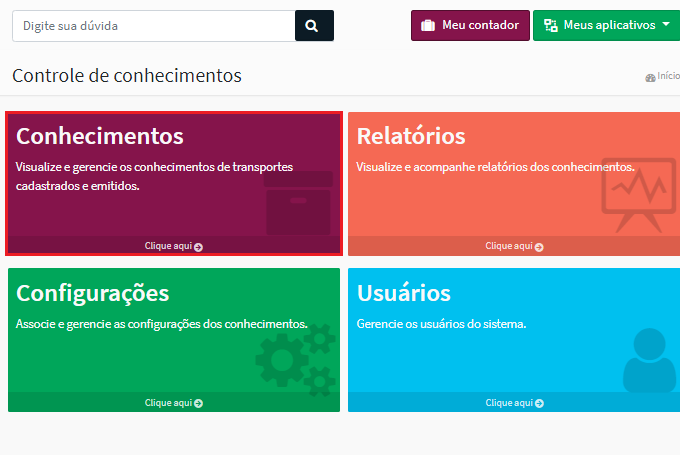Image resolution: width=680 pixels, height=455 pixels.
Task: Click text 'Visualize e acompanhe relatórios dos conhecimentos.'
Action: (495, 167)
